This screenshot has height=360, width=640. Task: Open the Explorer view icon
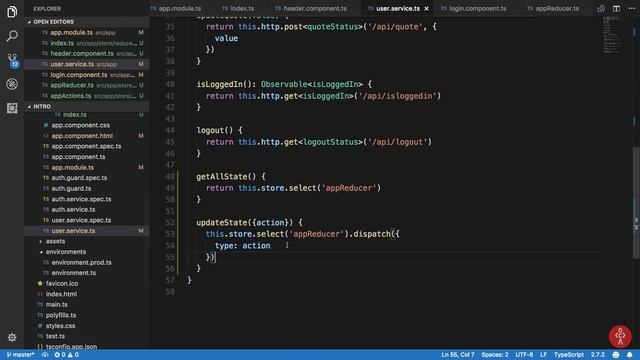click(12, 11)
